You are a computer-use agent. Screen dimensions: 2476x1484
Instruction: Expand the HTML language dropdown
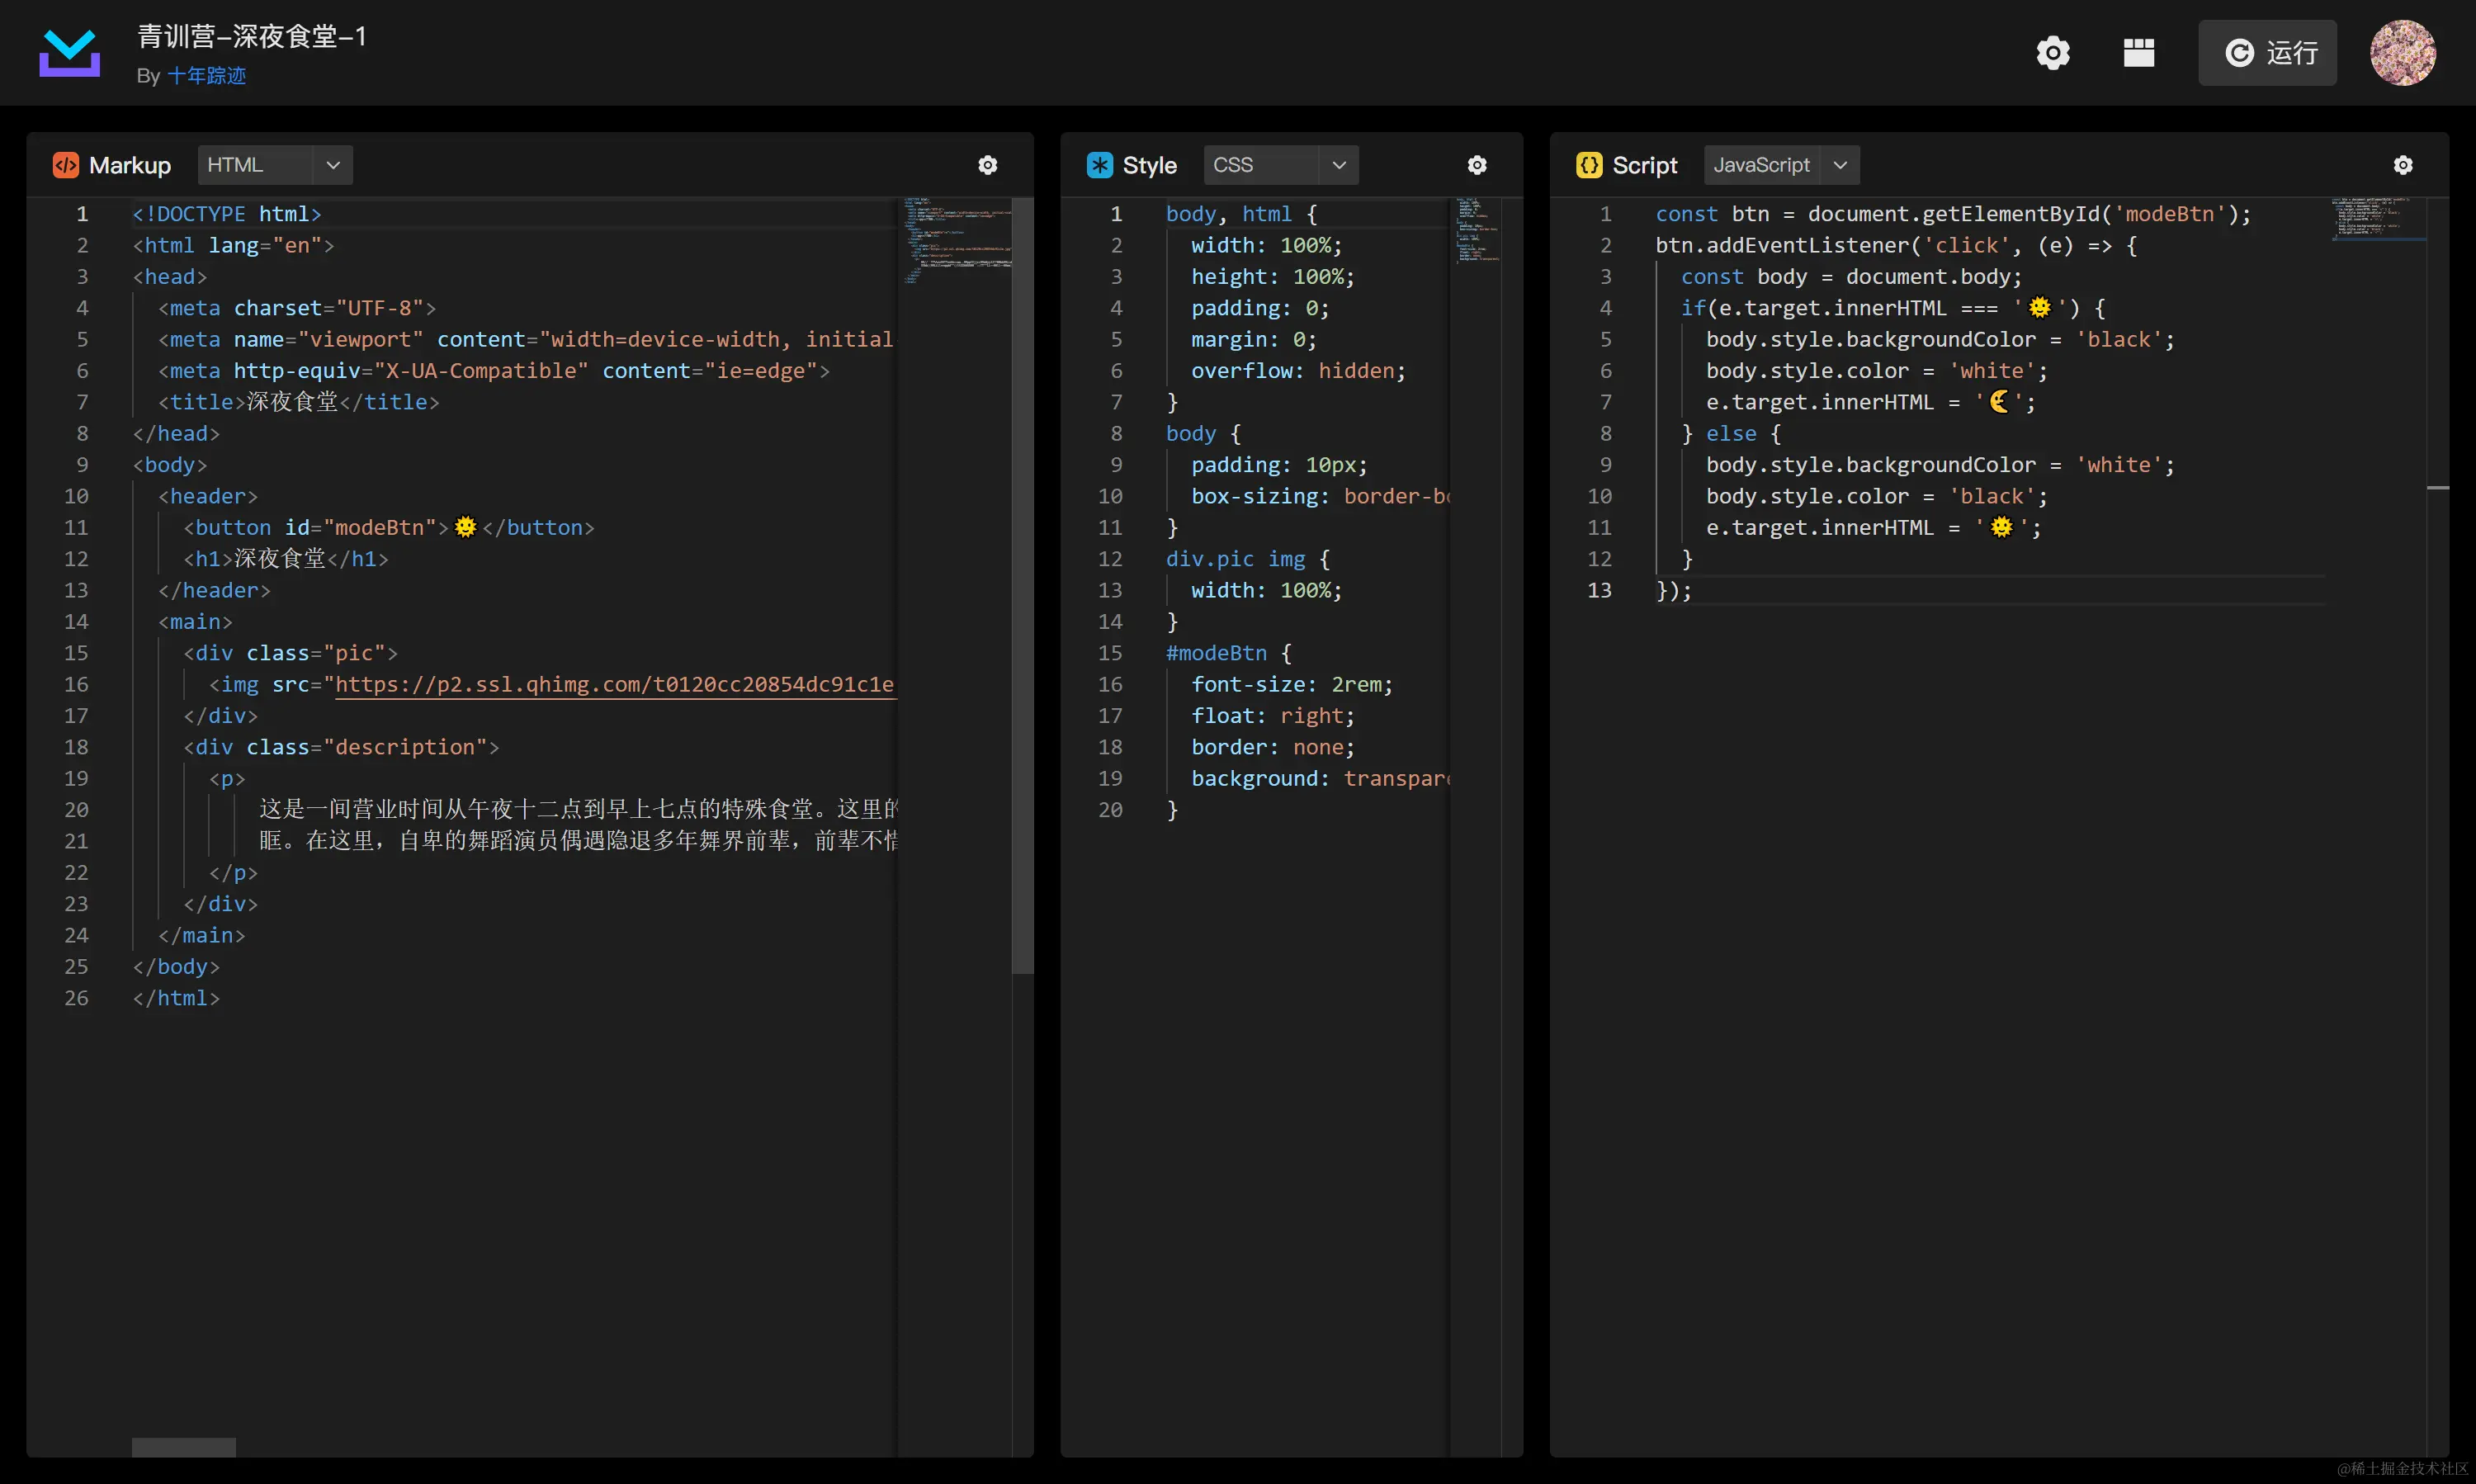[x=275, y=165]
